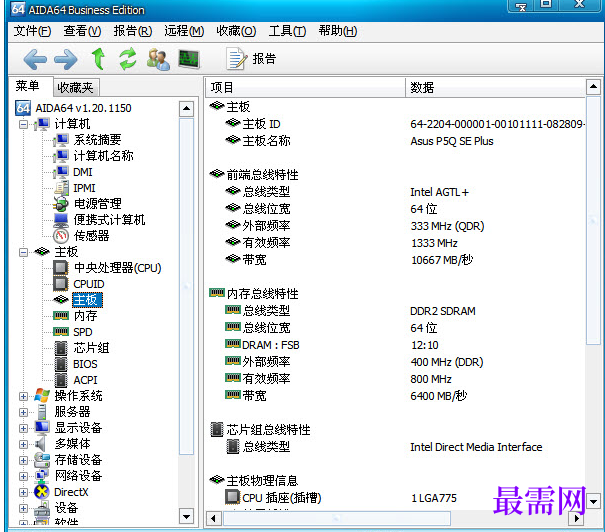Select the CPU 插座(插槽) row

coord(396,498)
